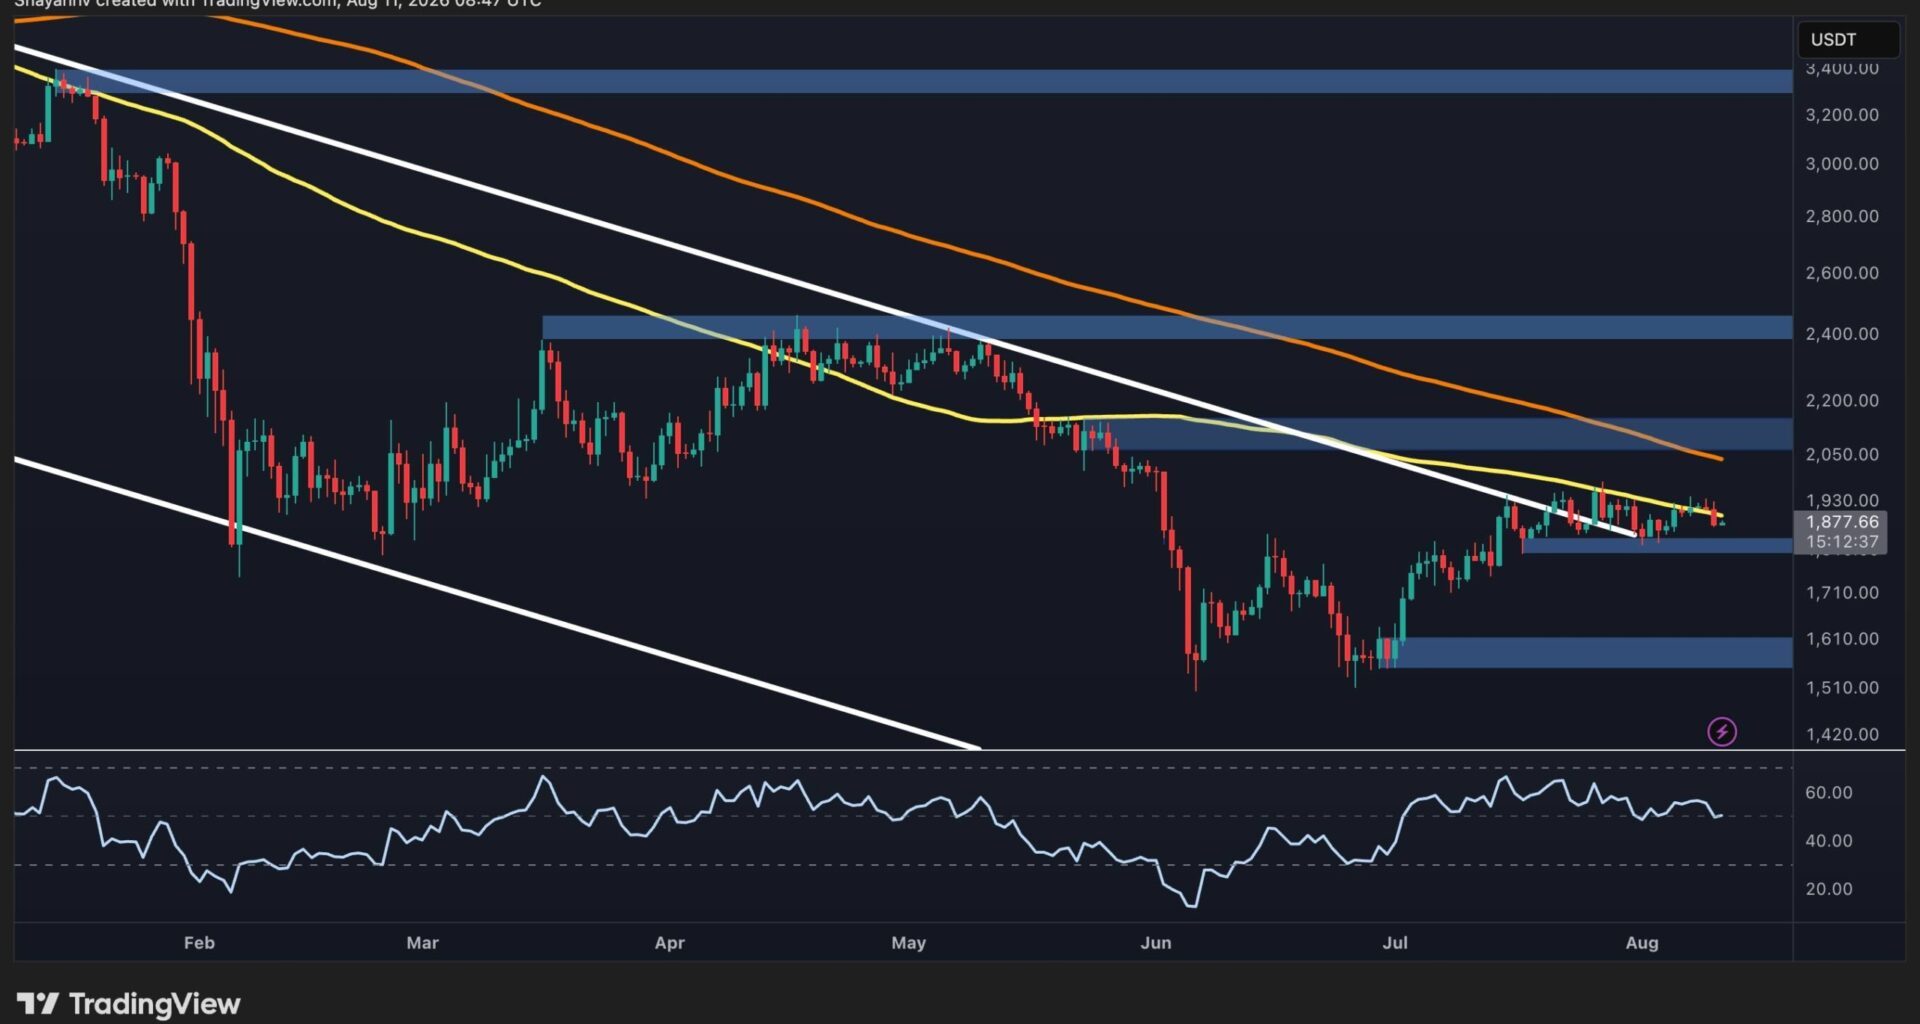Click the RSI 40.00 scale label
This screenshot has width=1920, height=1024.
[x=1828, y=841]
